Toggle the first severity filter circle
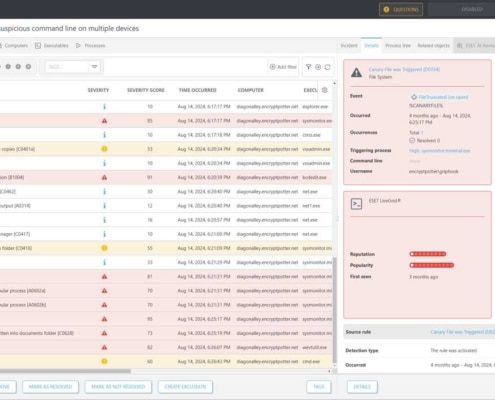 point(8,67)
